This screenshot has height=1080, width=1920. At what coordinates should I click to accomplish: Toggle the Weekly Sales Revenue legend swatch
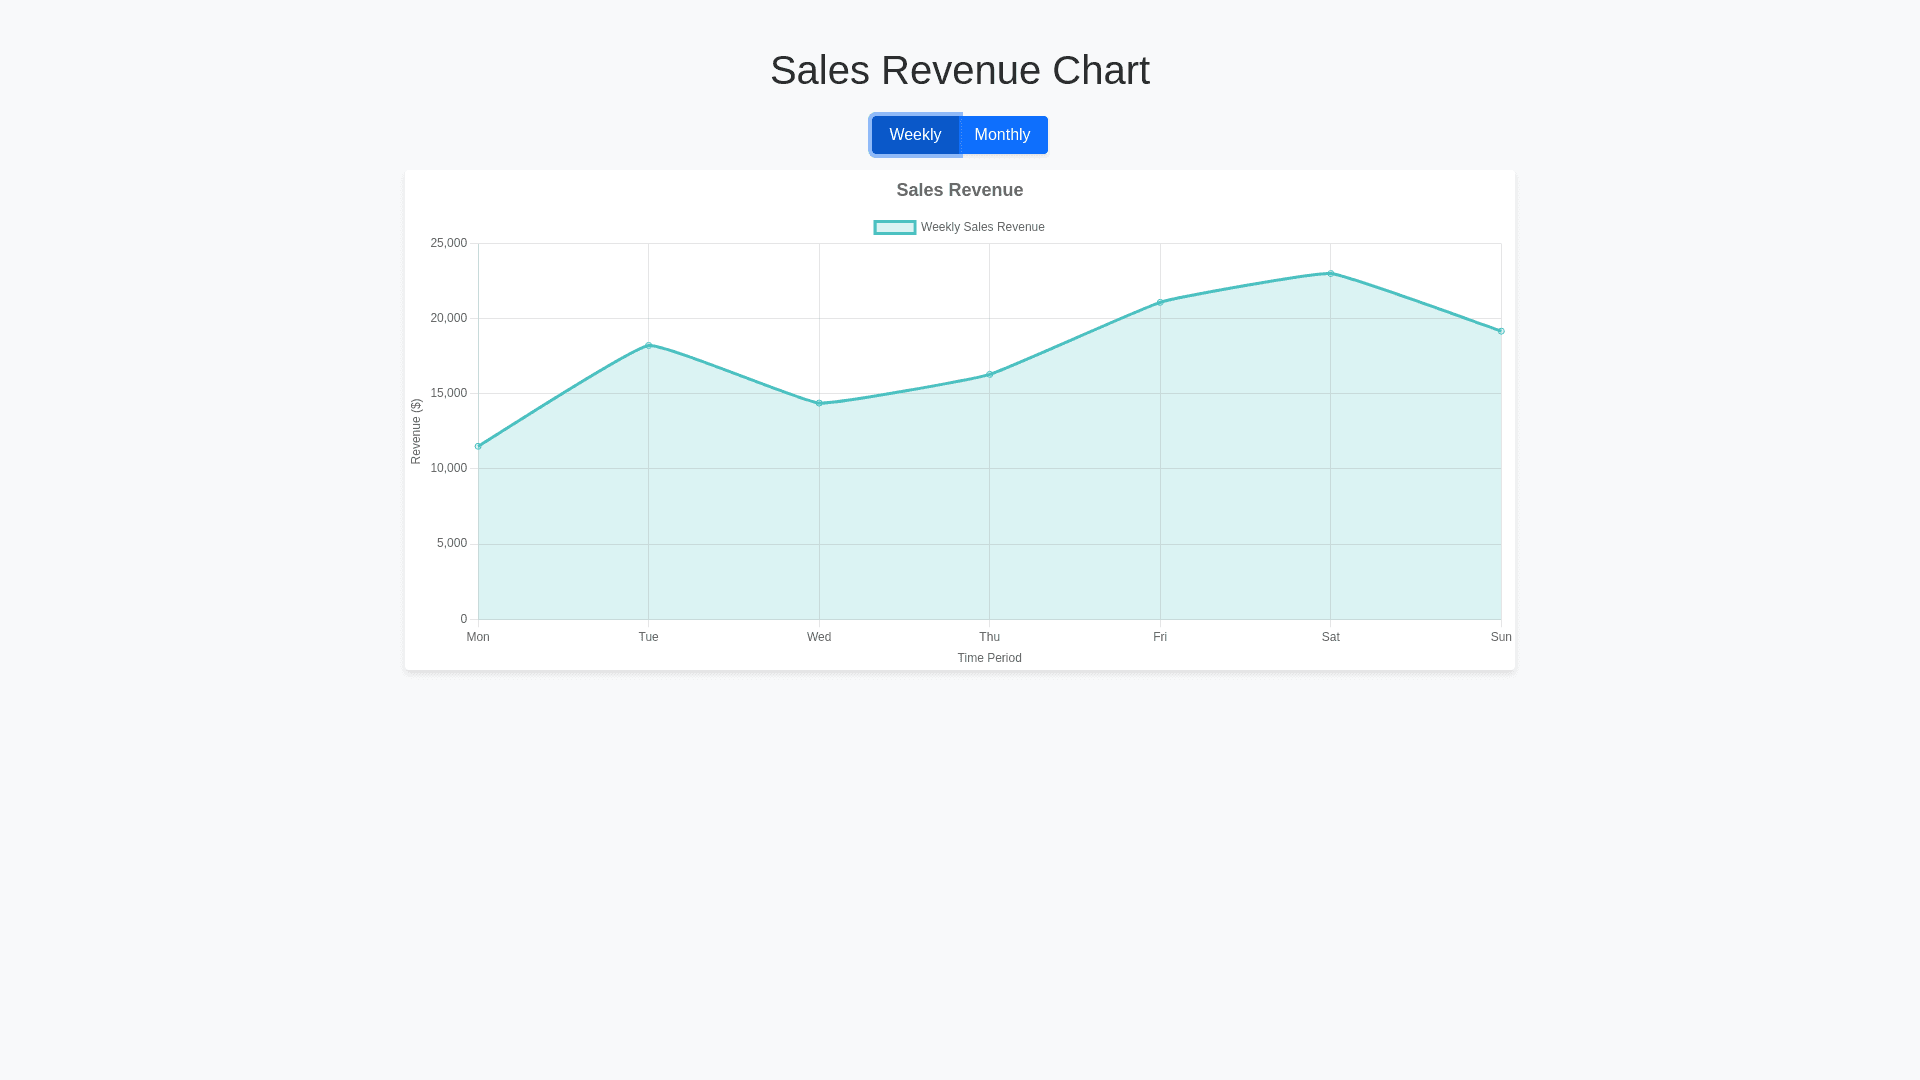pyautogui.click(x=894, y=227)
